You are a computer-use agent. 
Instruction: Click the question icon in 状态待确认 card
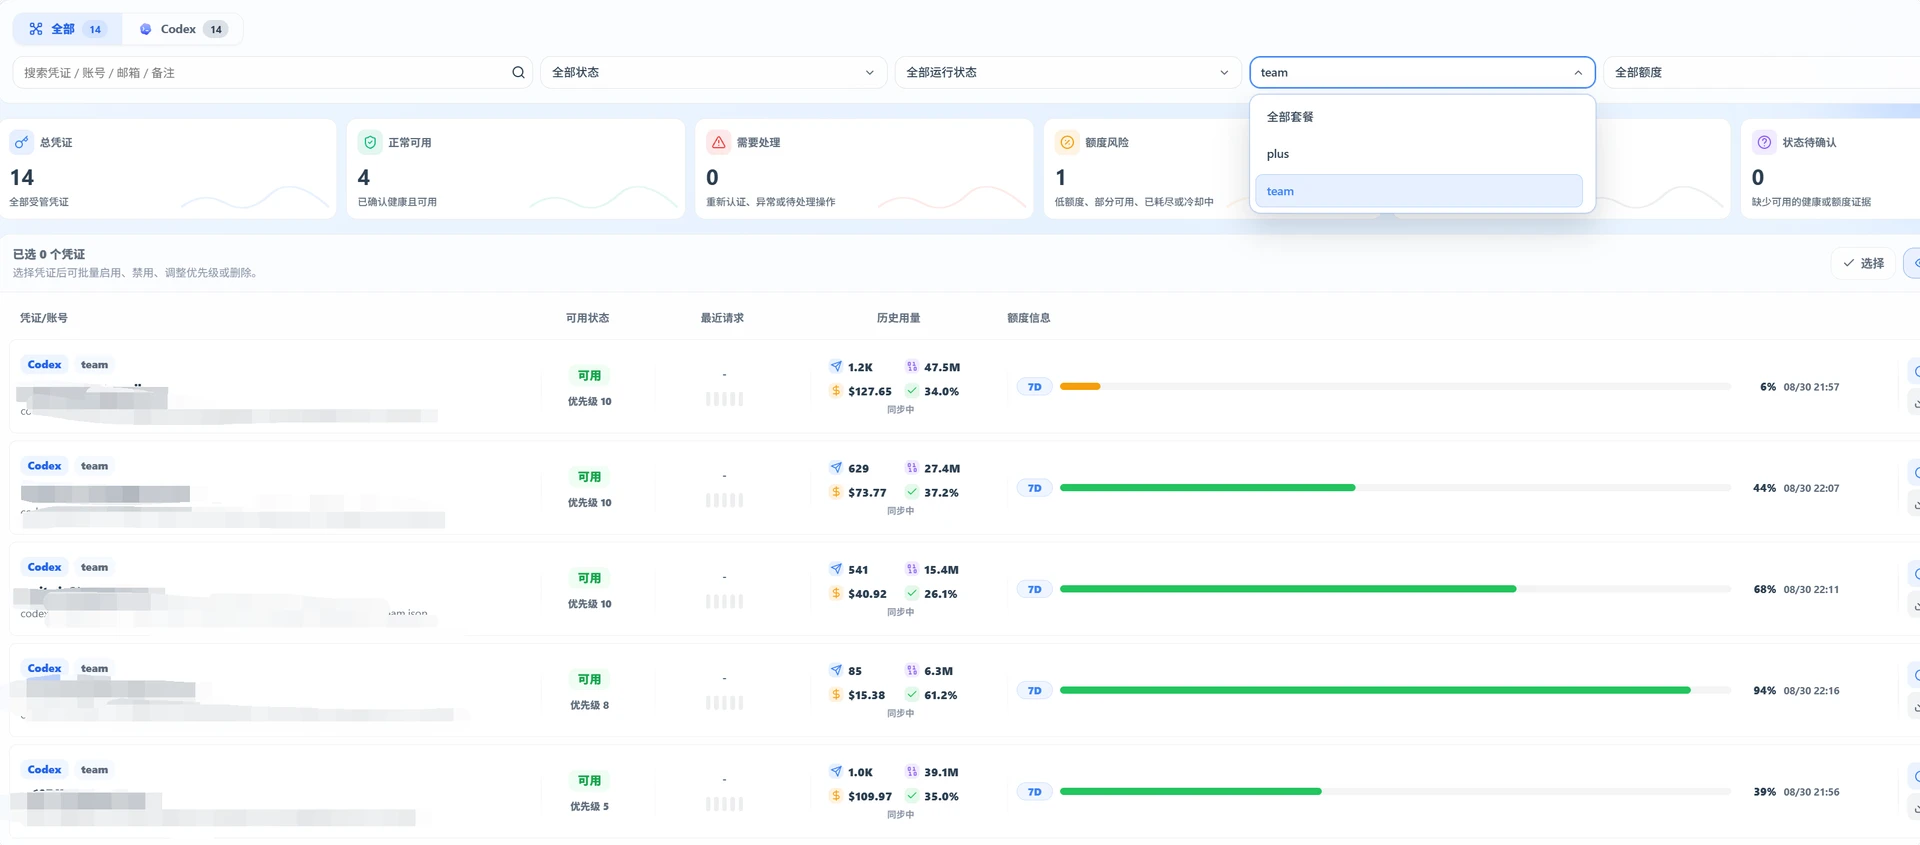tap(1764, 142)
